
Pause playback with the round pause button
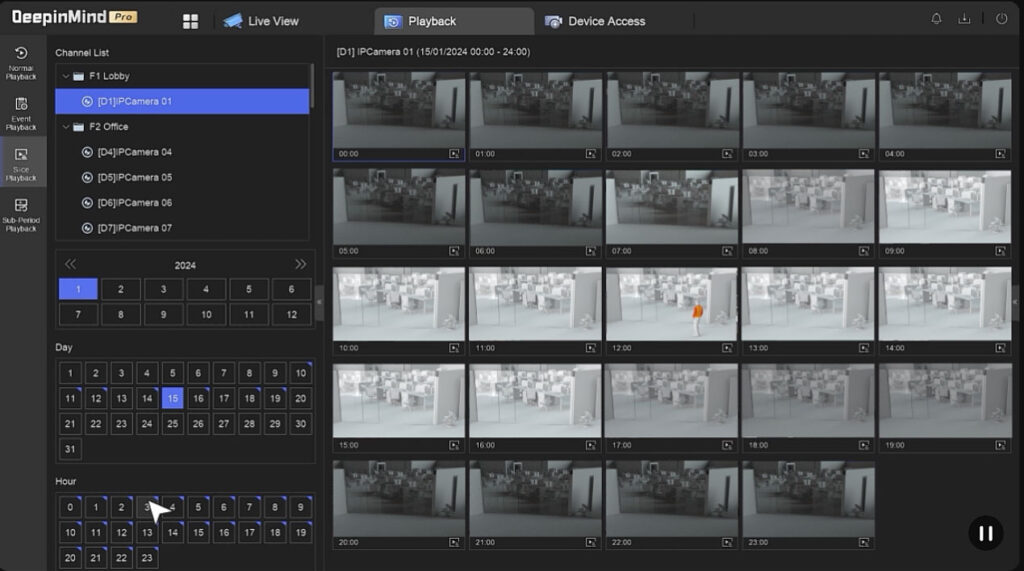point(985,533)
